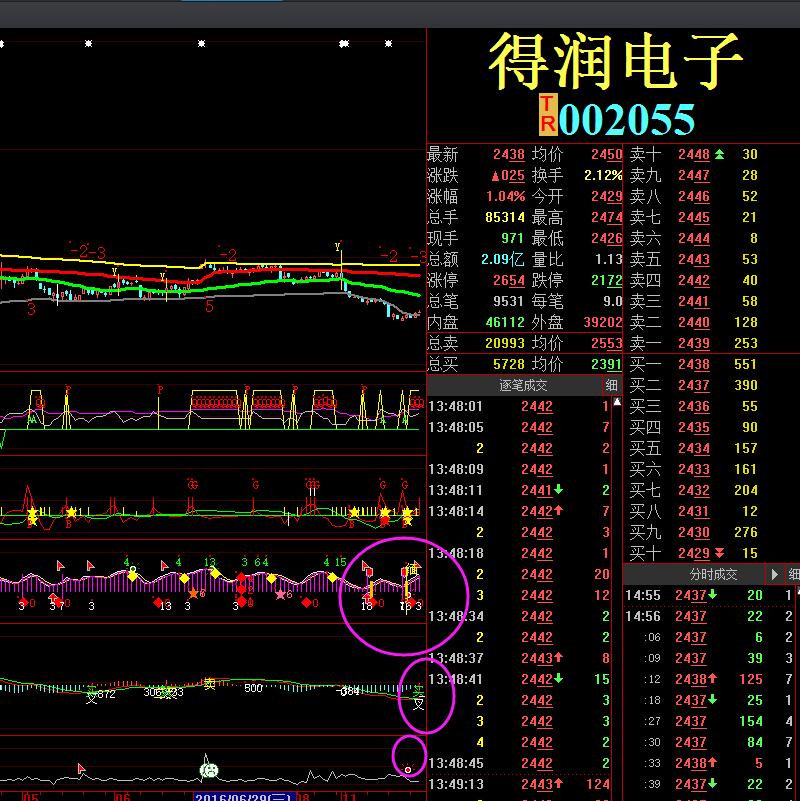Click the 13:48:37 trade at 2443
Image resolution: width=800 pixels, height=801 pixels.
[x=519, y=658]
